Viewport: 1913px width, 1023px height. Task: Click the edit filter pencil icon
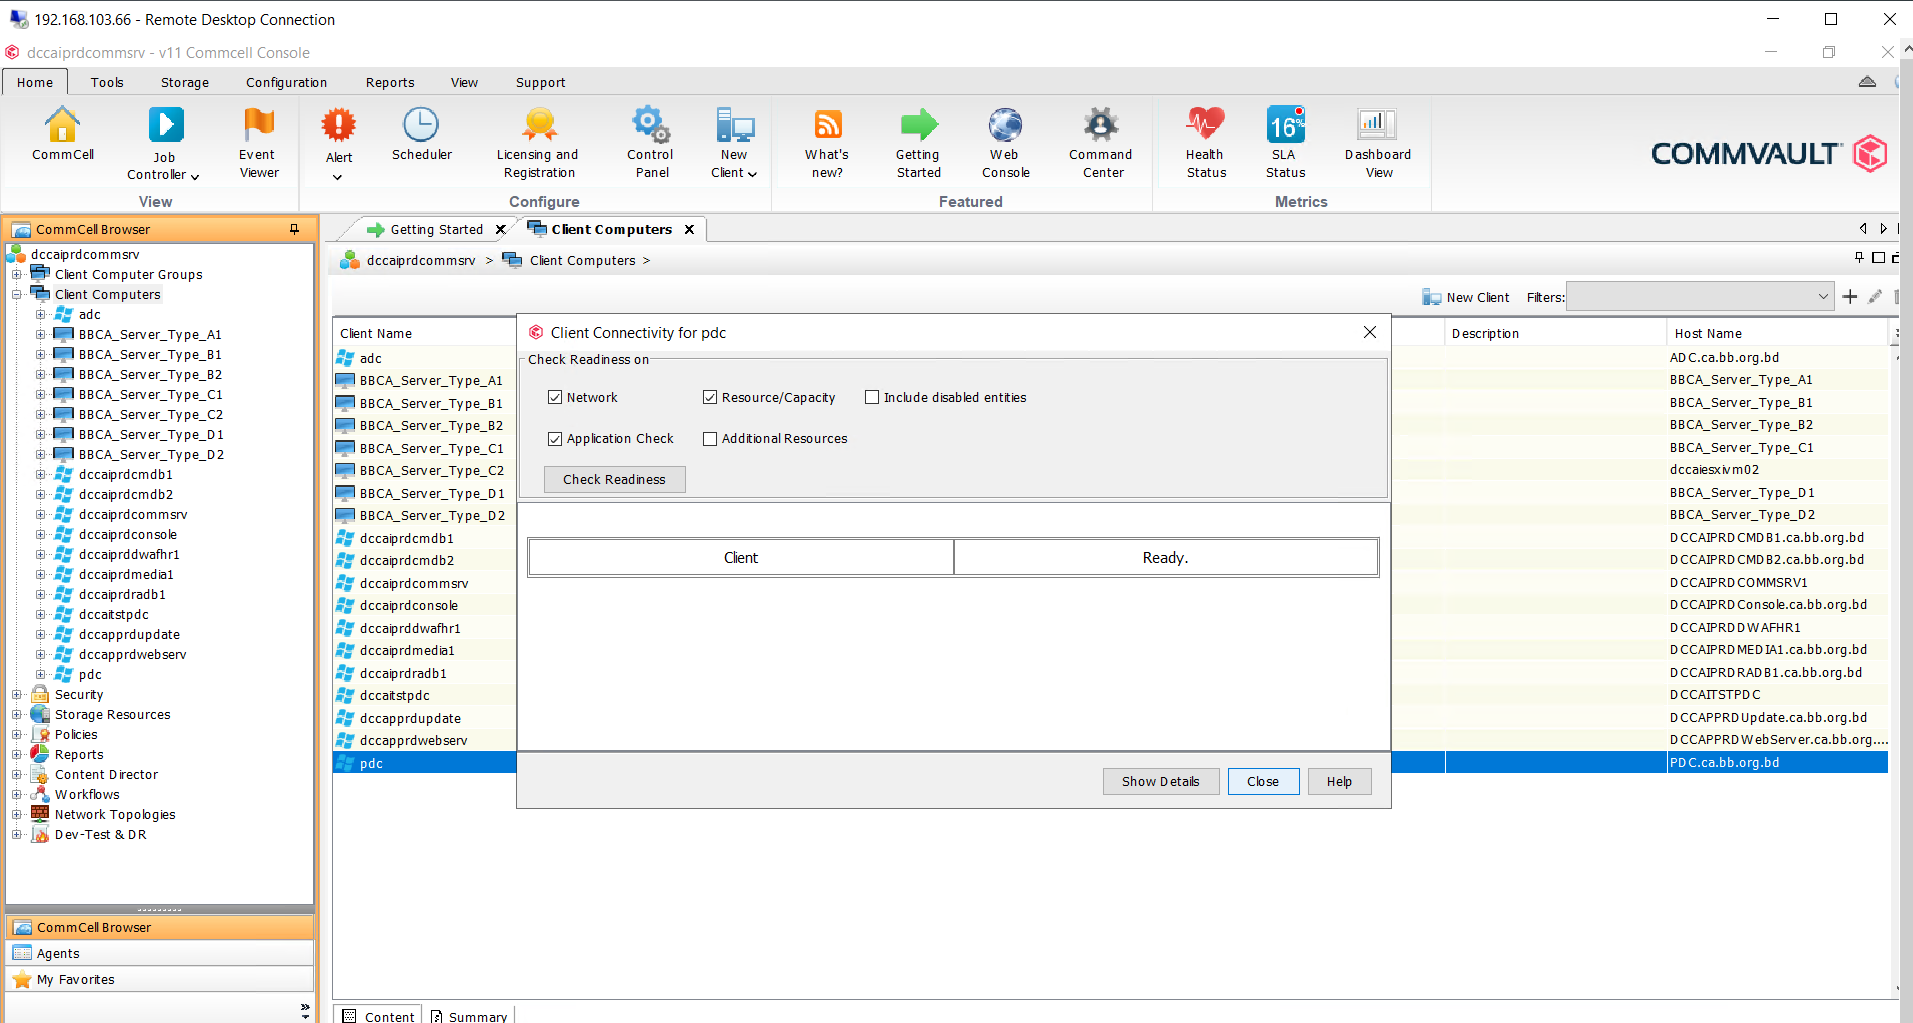[1875, 297]
